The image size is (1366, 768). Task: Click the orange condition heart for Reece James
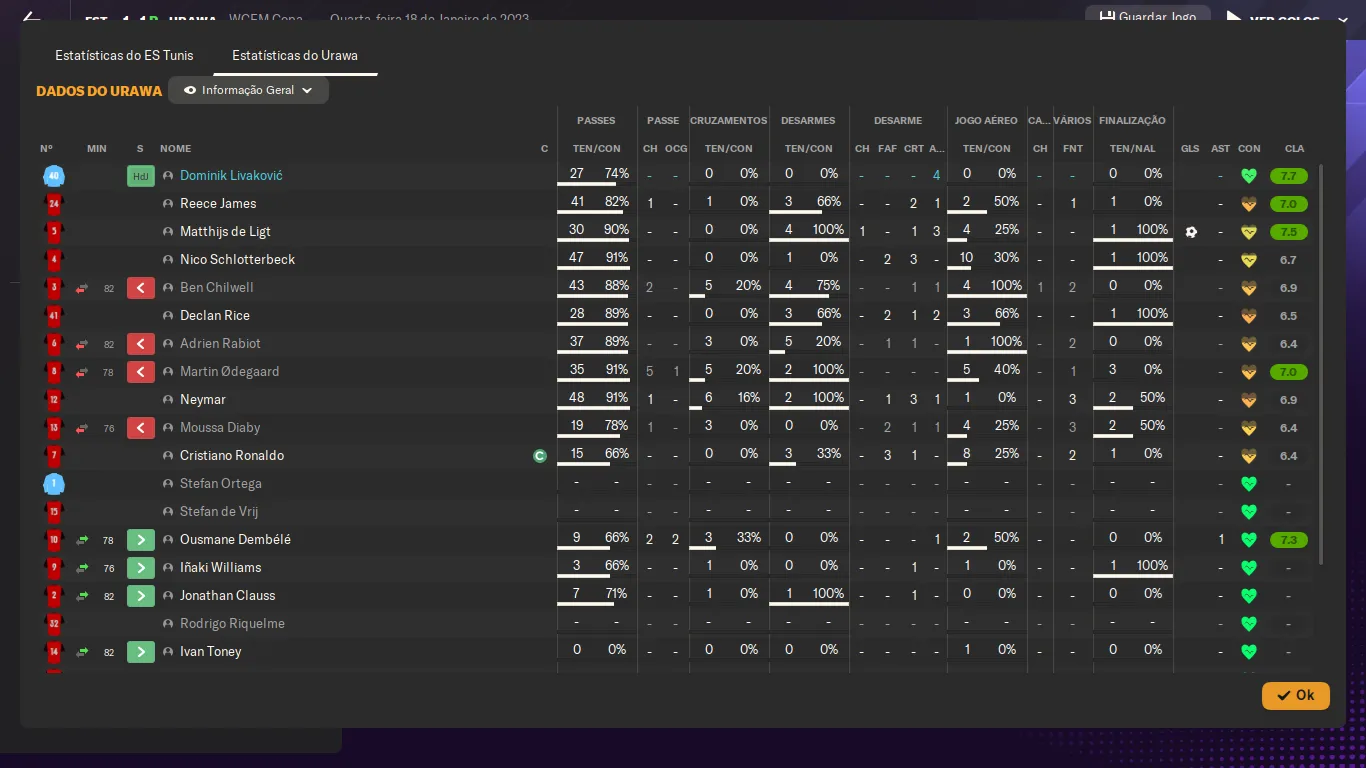(x=1248, y=204)
